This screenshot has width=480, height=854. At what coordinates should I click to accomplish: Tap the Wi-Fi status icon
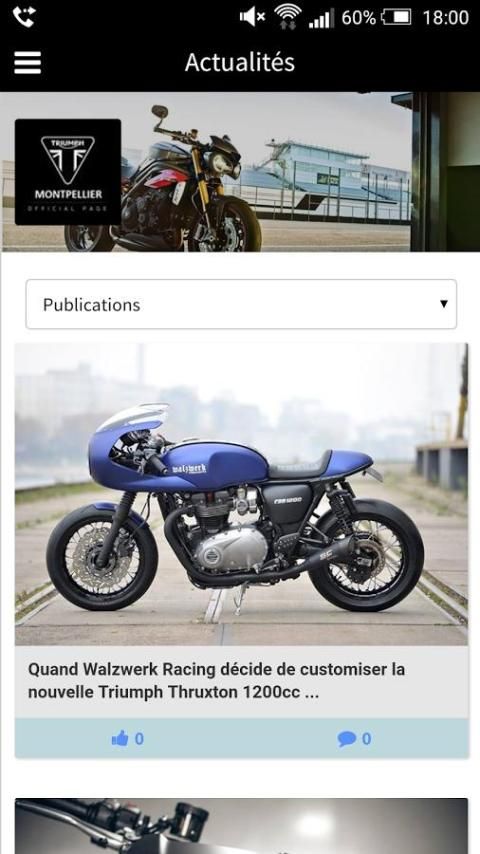click(x=288, y=16)
